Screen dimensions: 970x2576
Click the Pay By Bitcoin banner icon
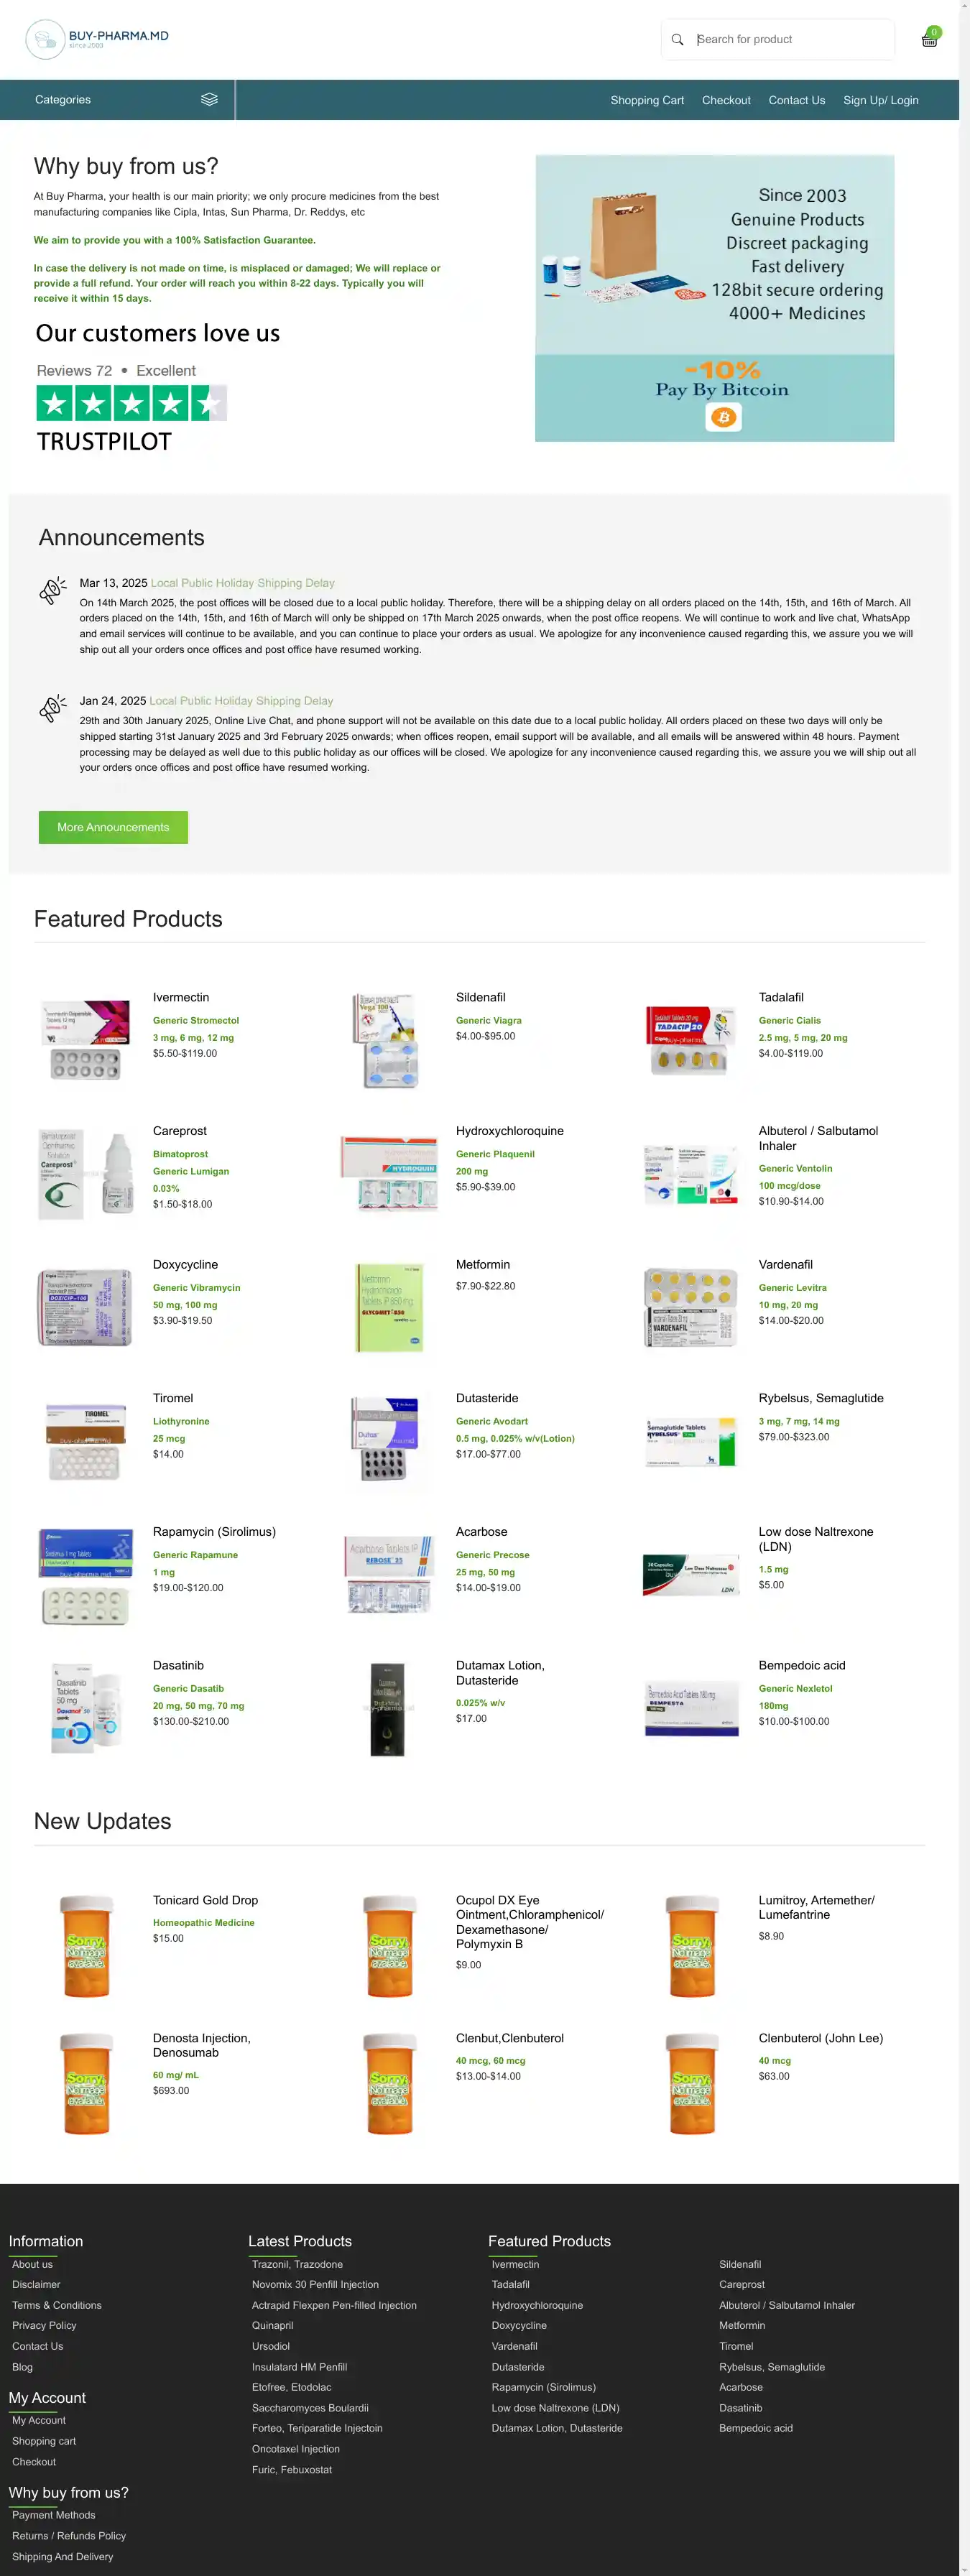pyautogui.click(x=722, y=417)
